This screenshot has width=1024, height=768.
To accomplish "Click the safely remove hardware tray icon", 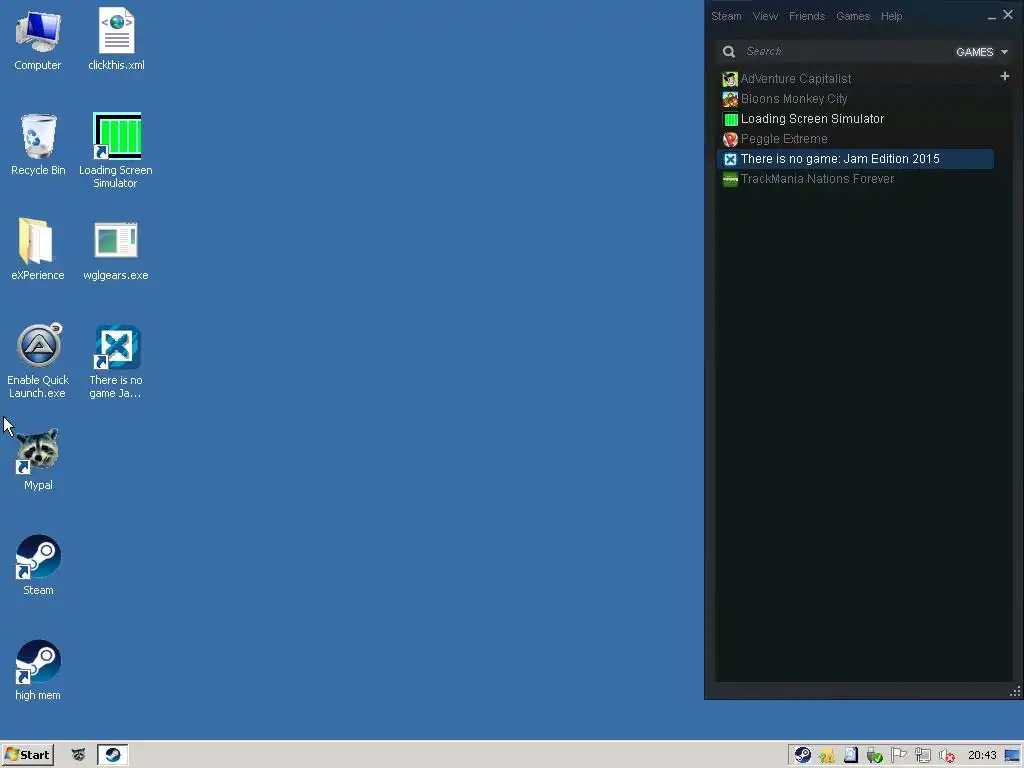I will tap(874, 756).
